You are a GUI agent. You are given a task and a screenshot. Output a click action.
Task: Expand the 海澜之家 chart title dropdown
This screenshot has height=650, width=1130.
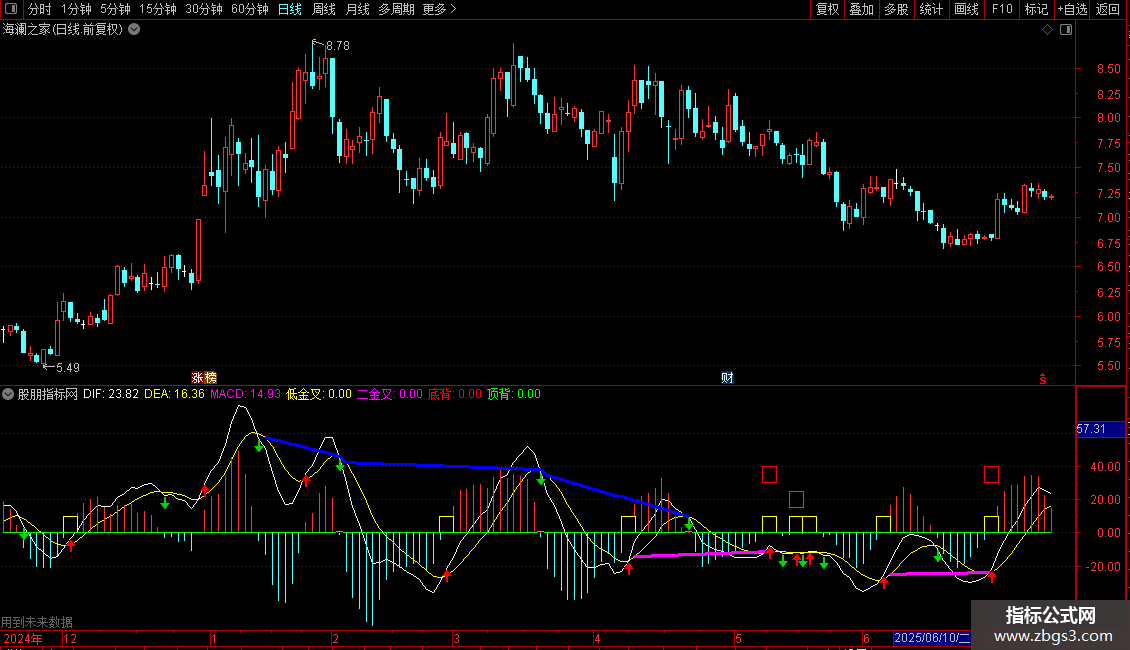coord(134,30)
